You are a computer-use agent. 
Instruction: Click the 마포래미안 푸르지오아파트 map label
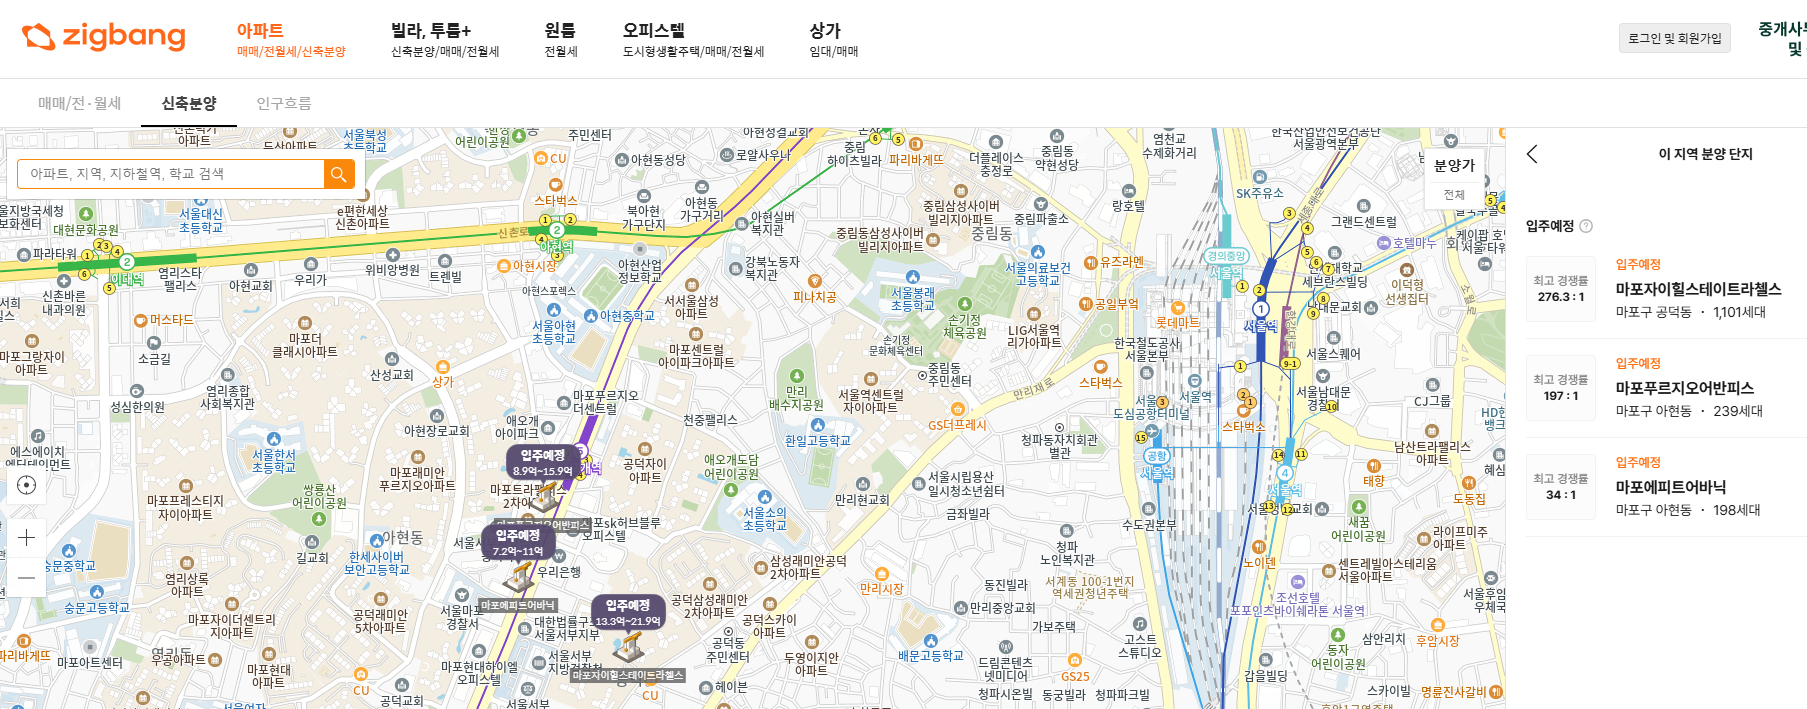click(x=417, y=479)
